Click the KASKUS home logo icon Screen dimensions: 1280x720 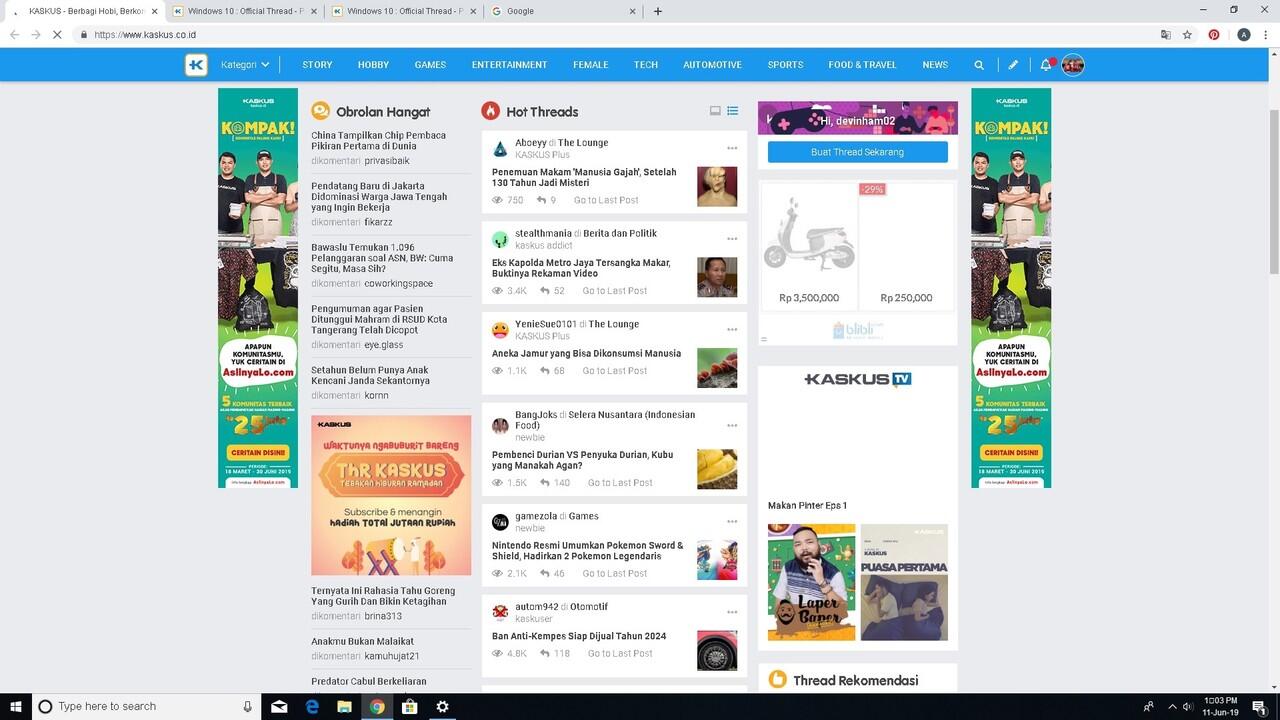(196, 65)
